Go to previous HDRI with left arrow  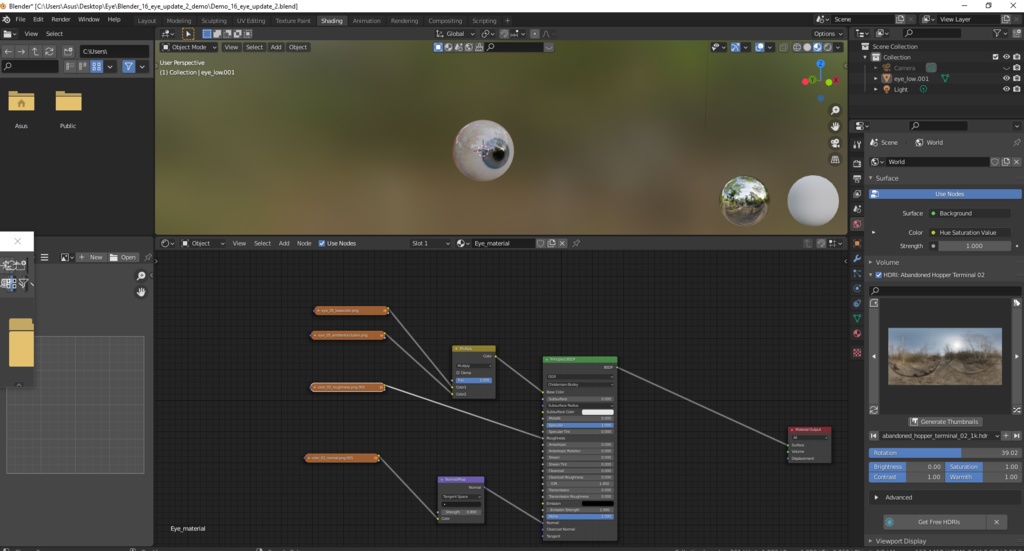pos(874,356)
